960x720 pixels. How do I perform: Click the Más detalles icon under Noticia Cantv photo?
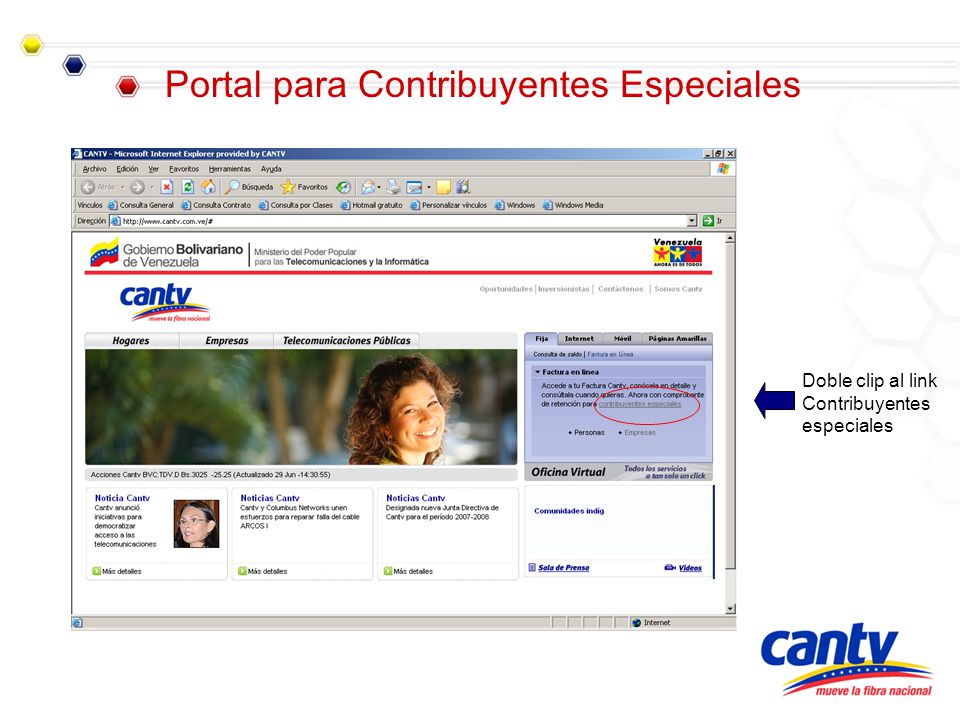click(96, 571)
